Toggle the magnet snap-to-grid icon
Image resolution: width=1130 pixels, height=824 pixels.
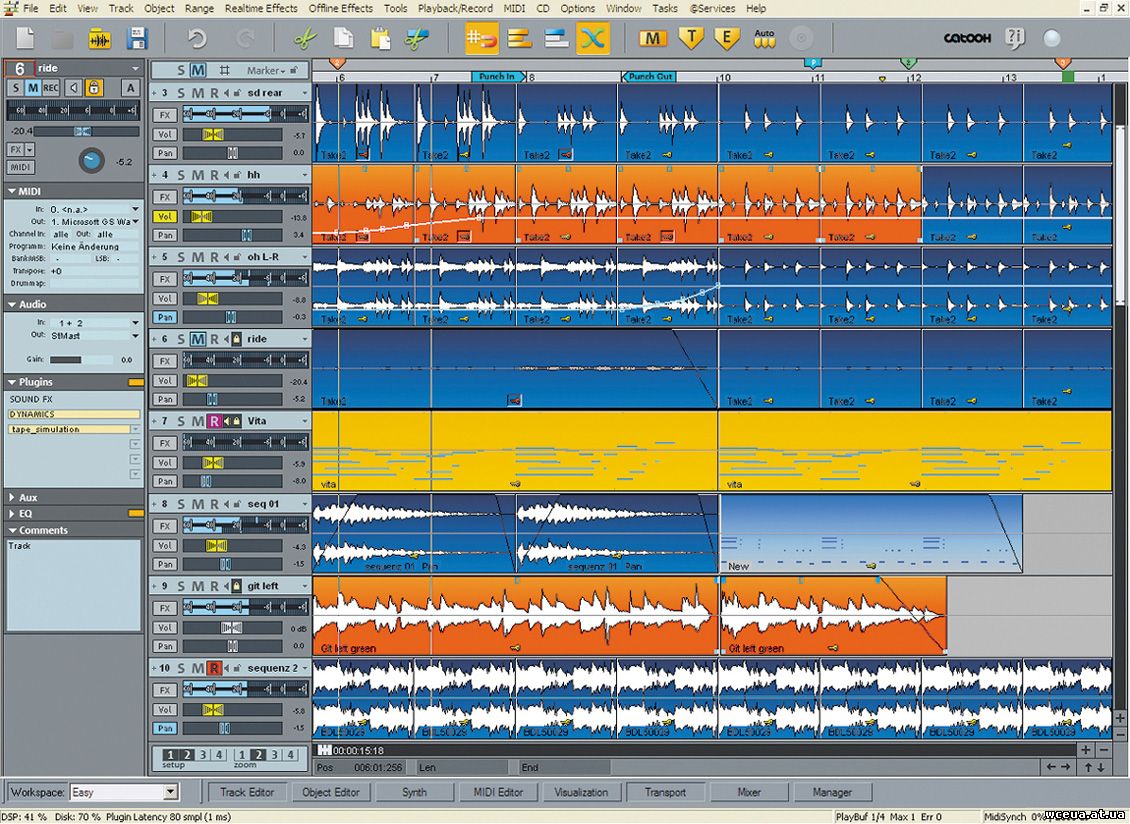pos(482,39)
